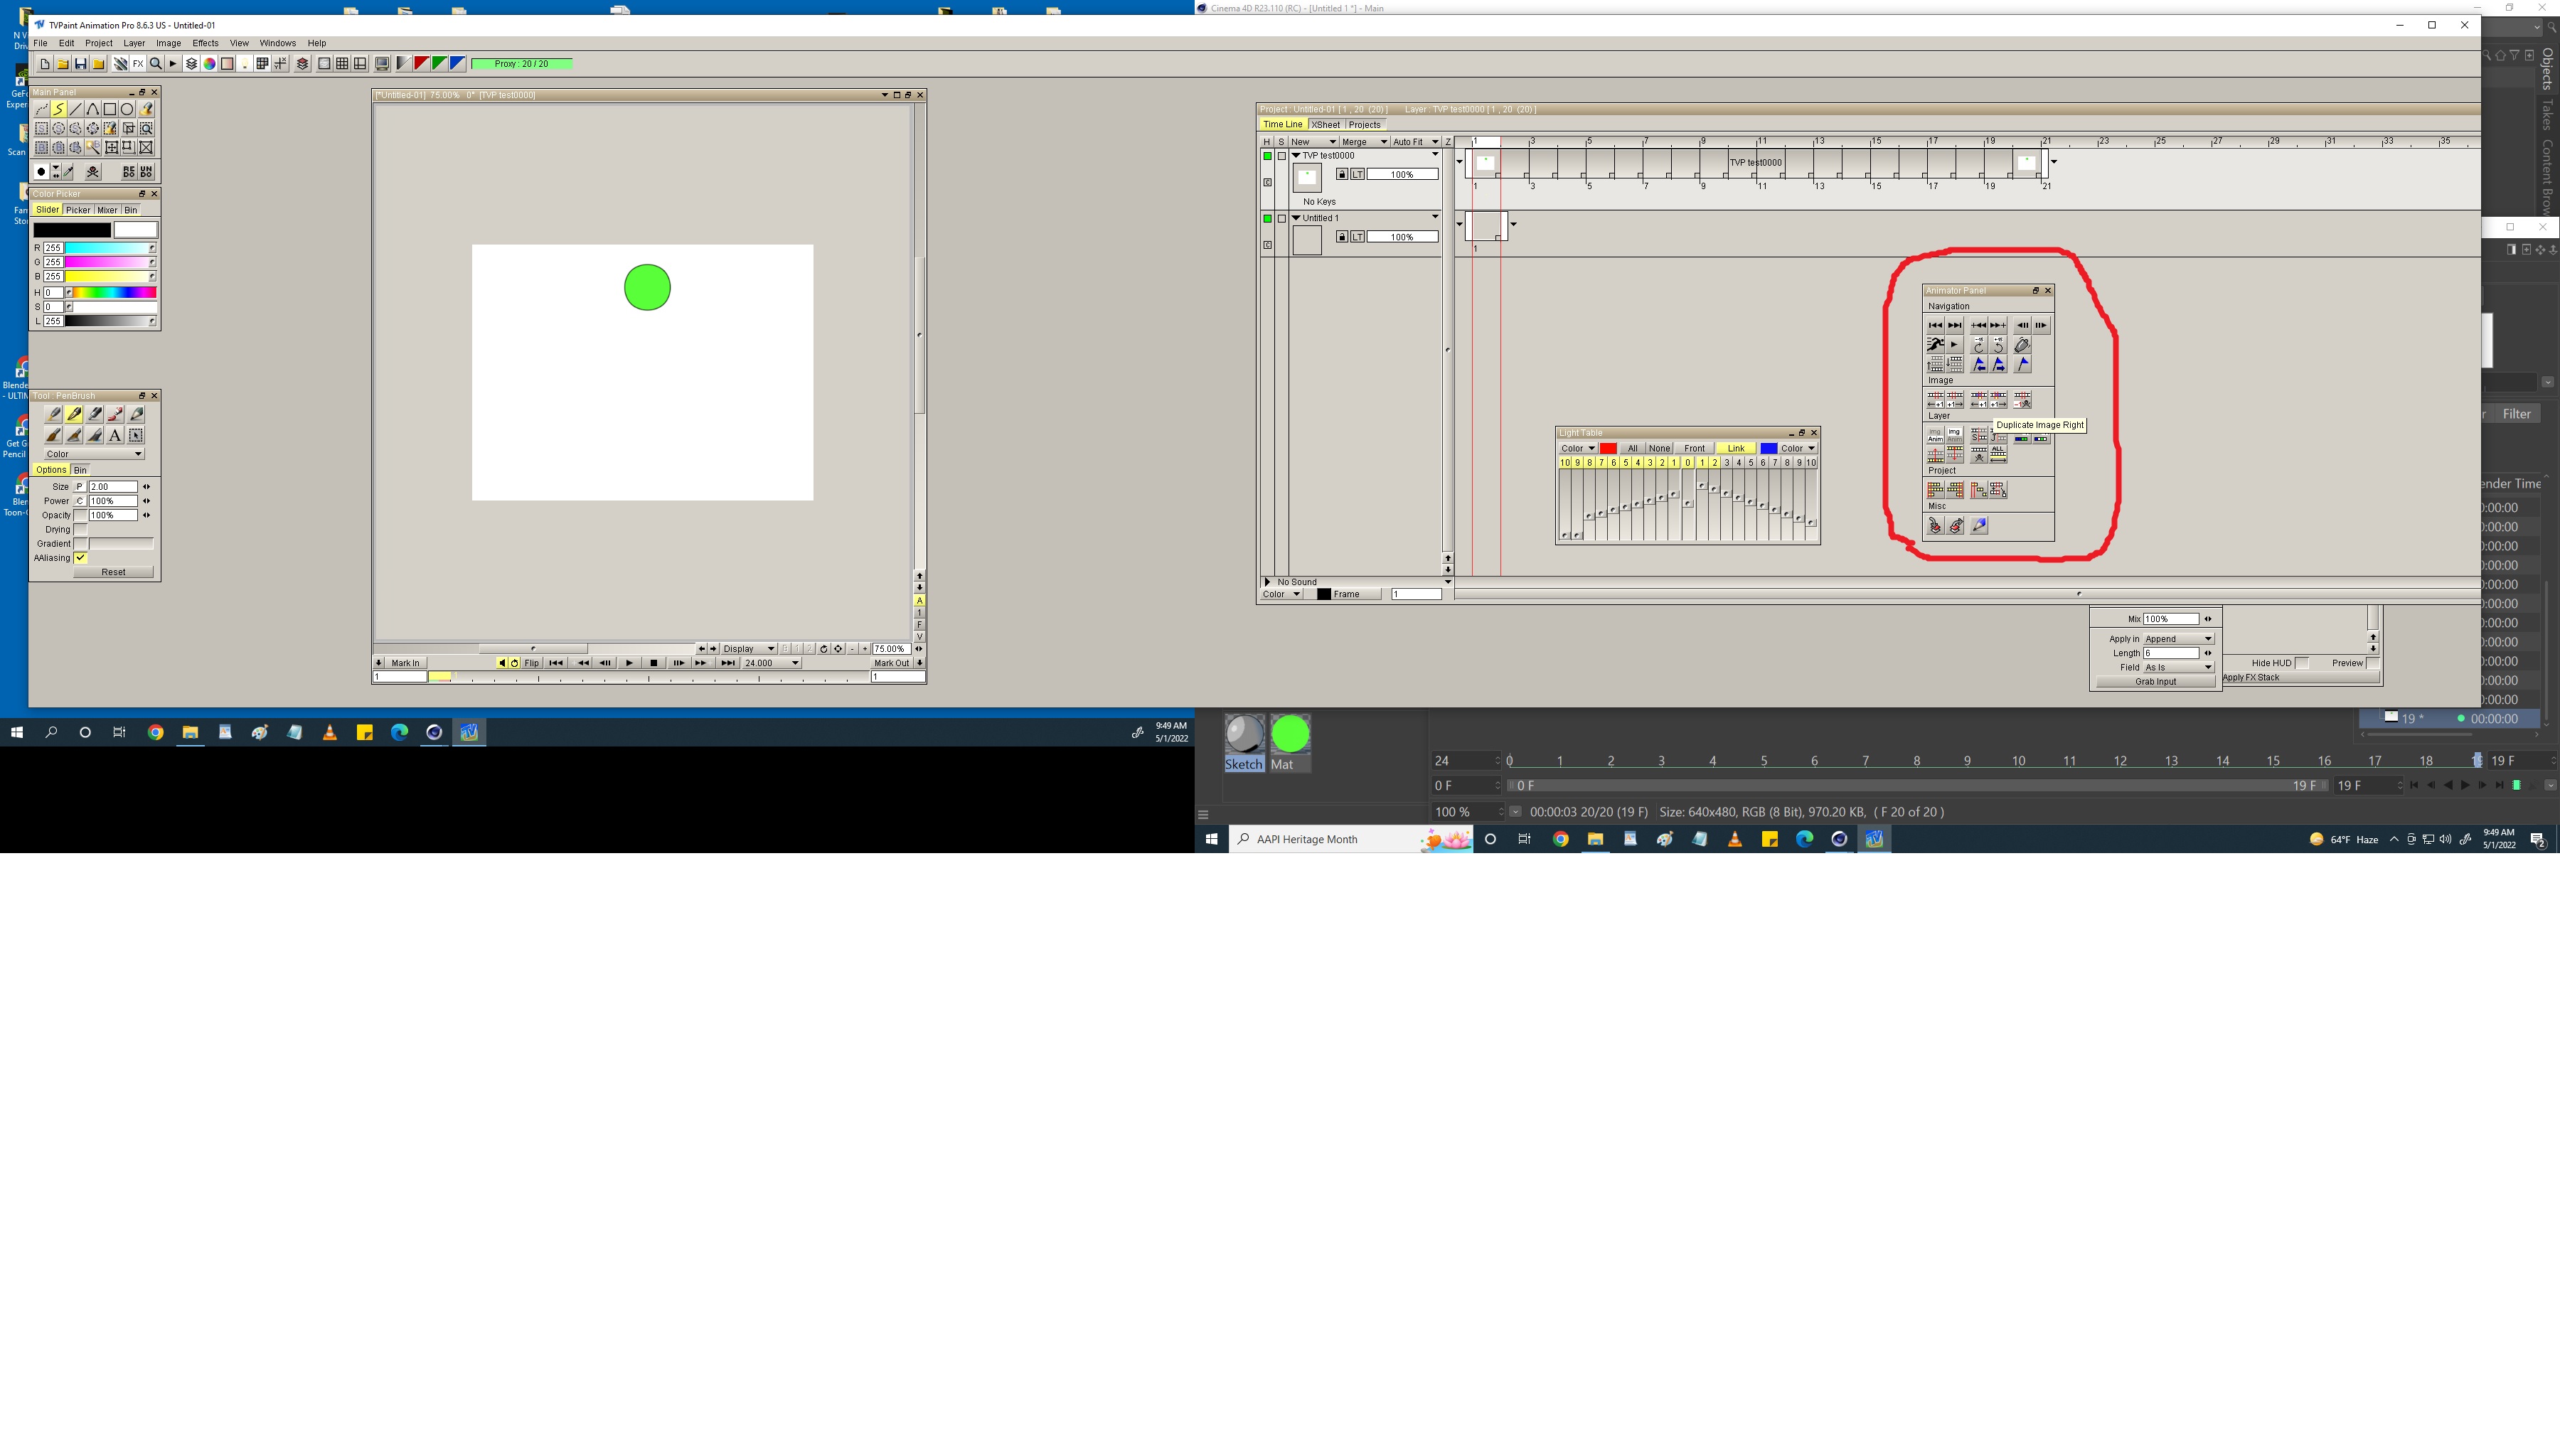Click the skull clear-image icon in Main Panel
This screenshot has width=2560, height=1456.
point(93,172)
